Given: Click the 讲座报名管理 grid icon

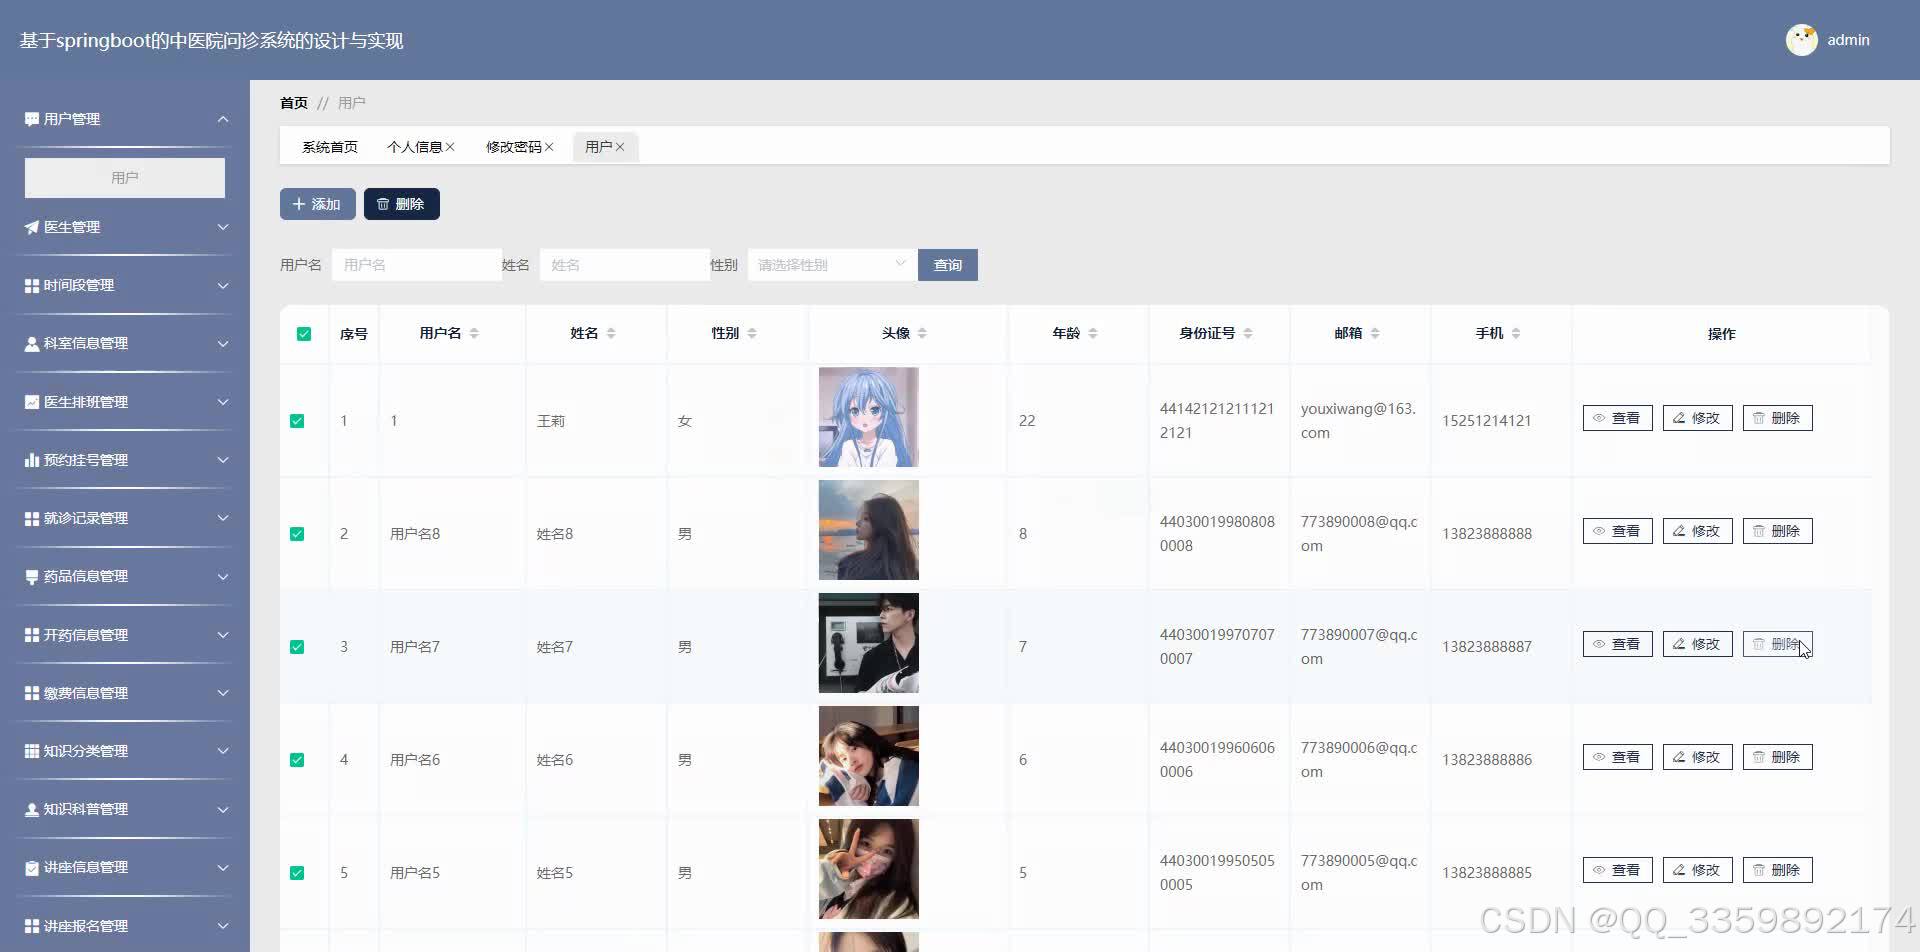Looking at the screenshot, I should tap(32, 926).
